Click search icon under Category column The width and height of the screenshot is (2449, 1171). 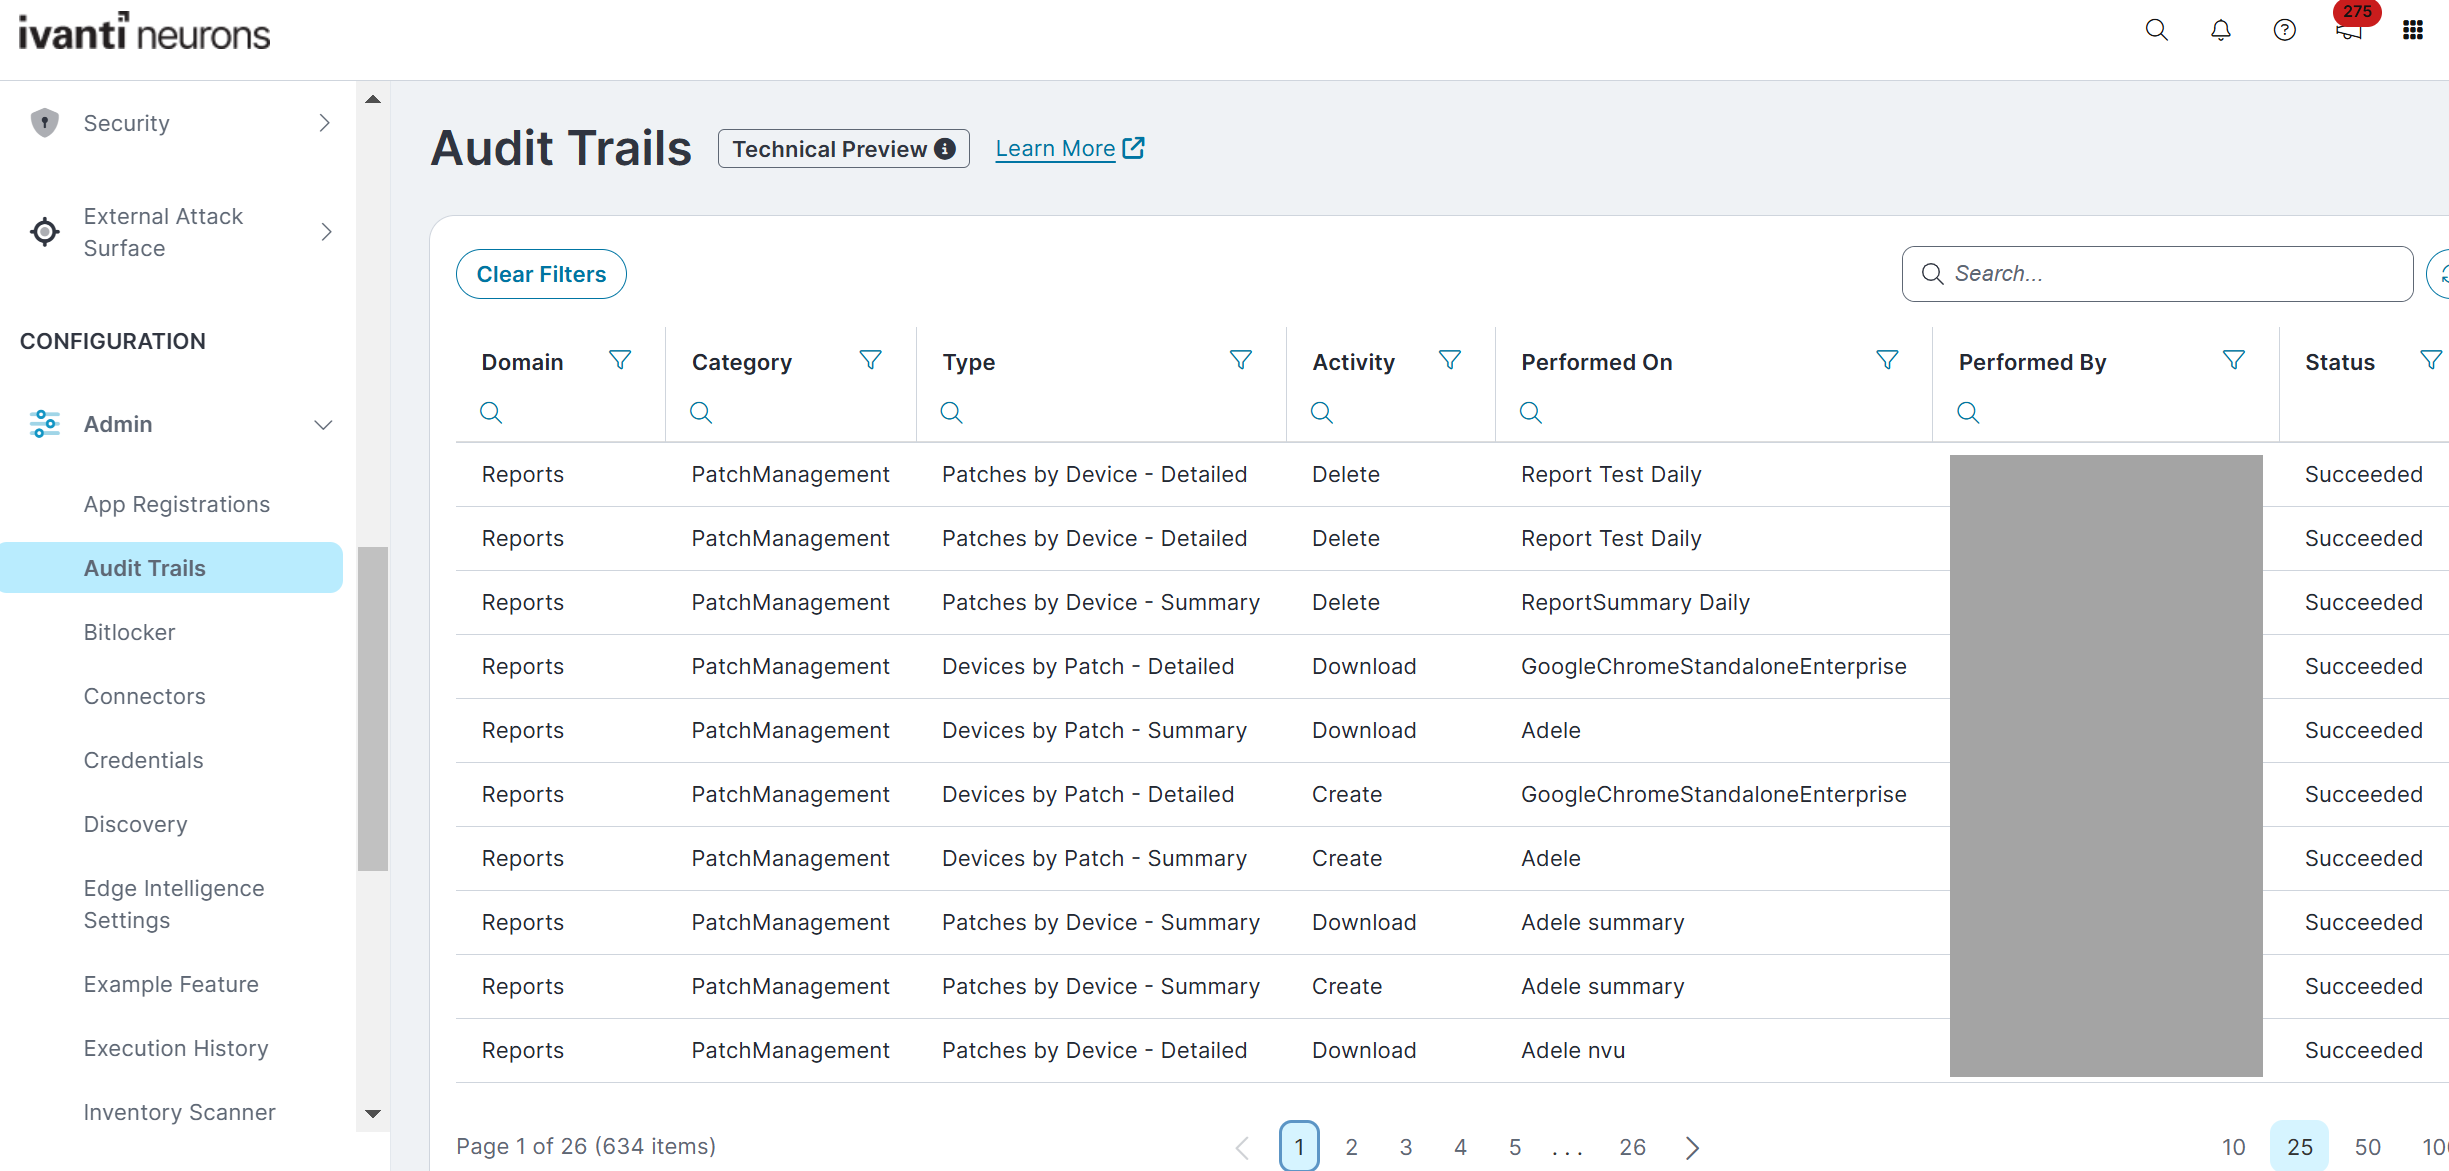click(x=701, y=412)
